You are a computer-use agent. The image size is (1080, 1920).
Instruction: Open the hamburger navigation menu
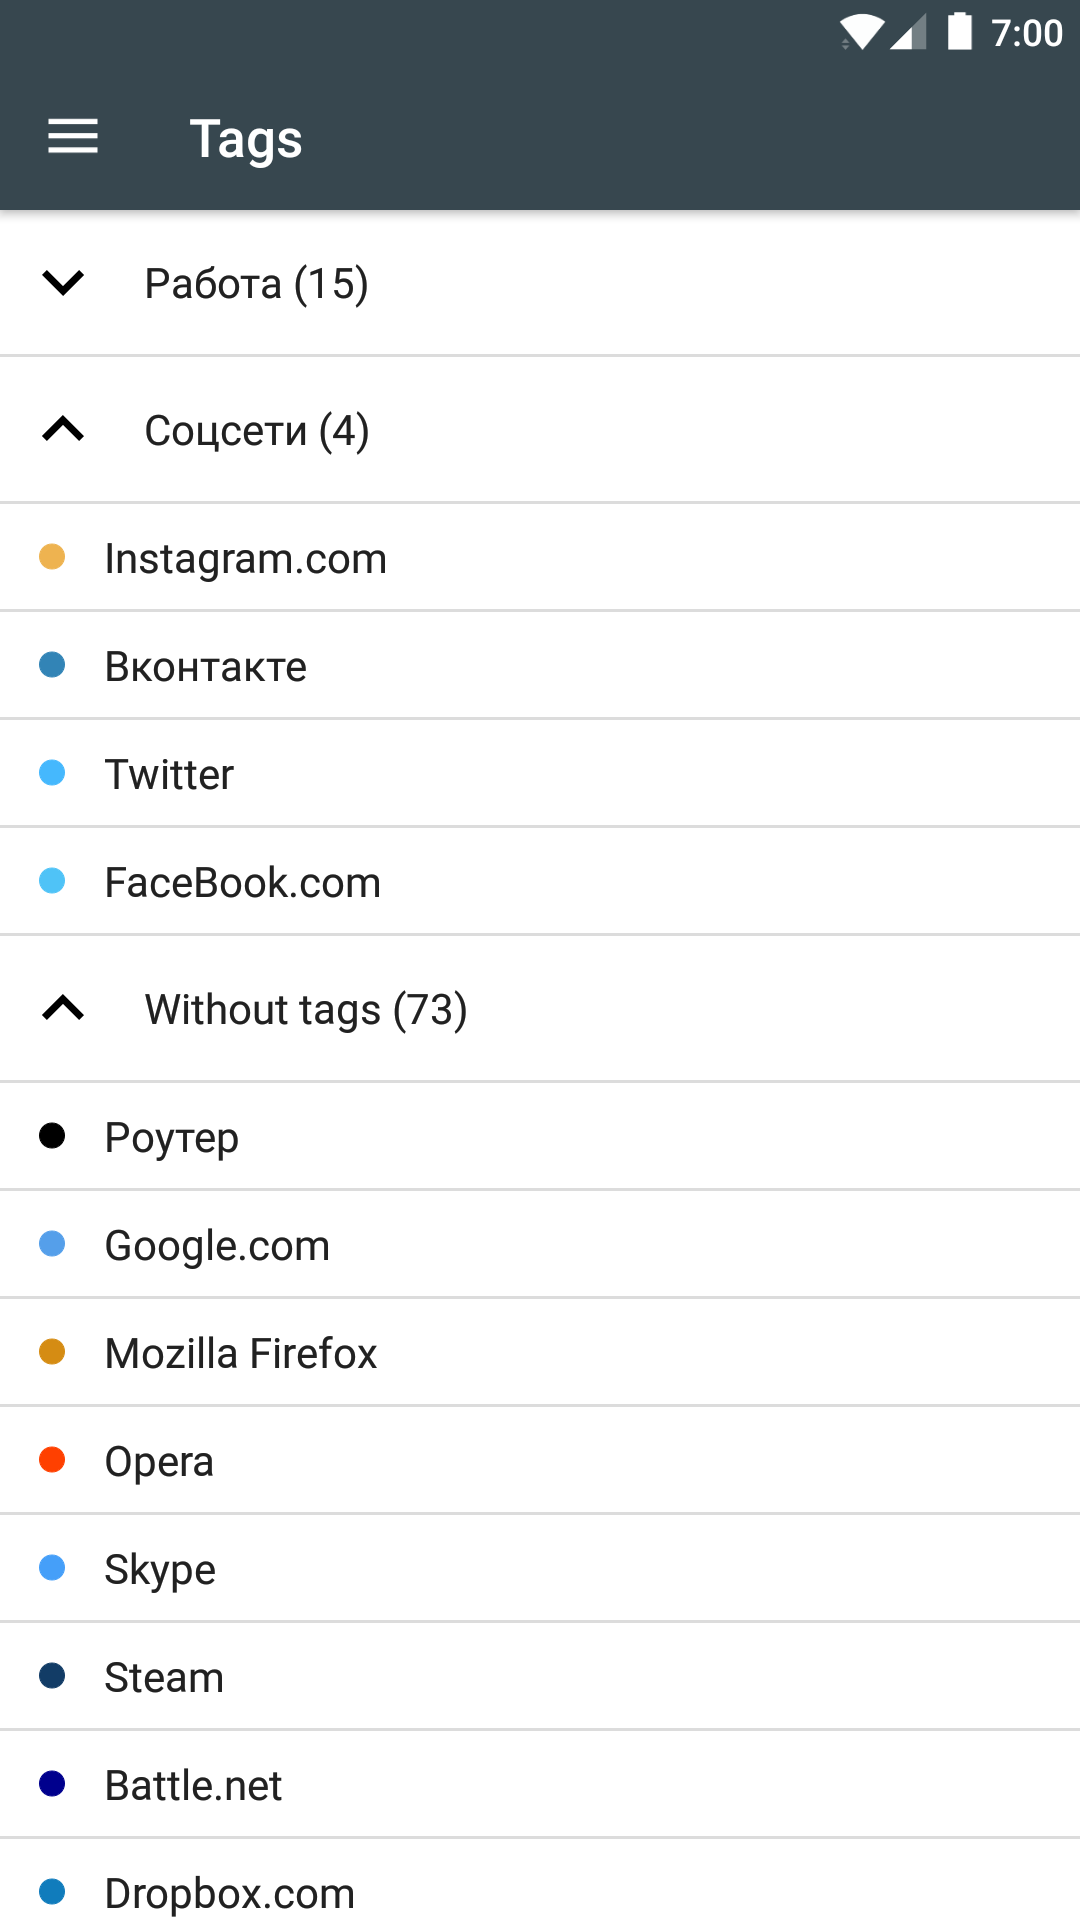73,137
